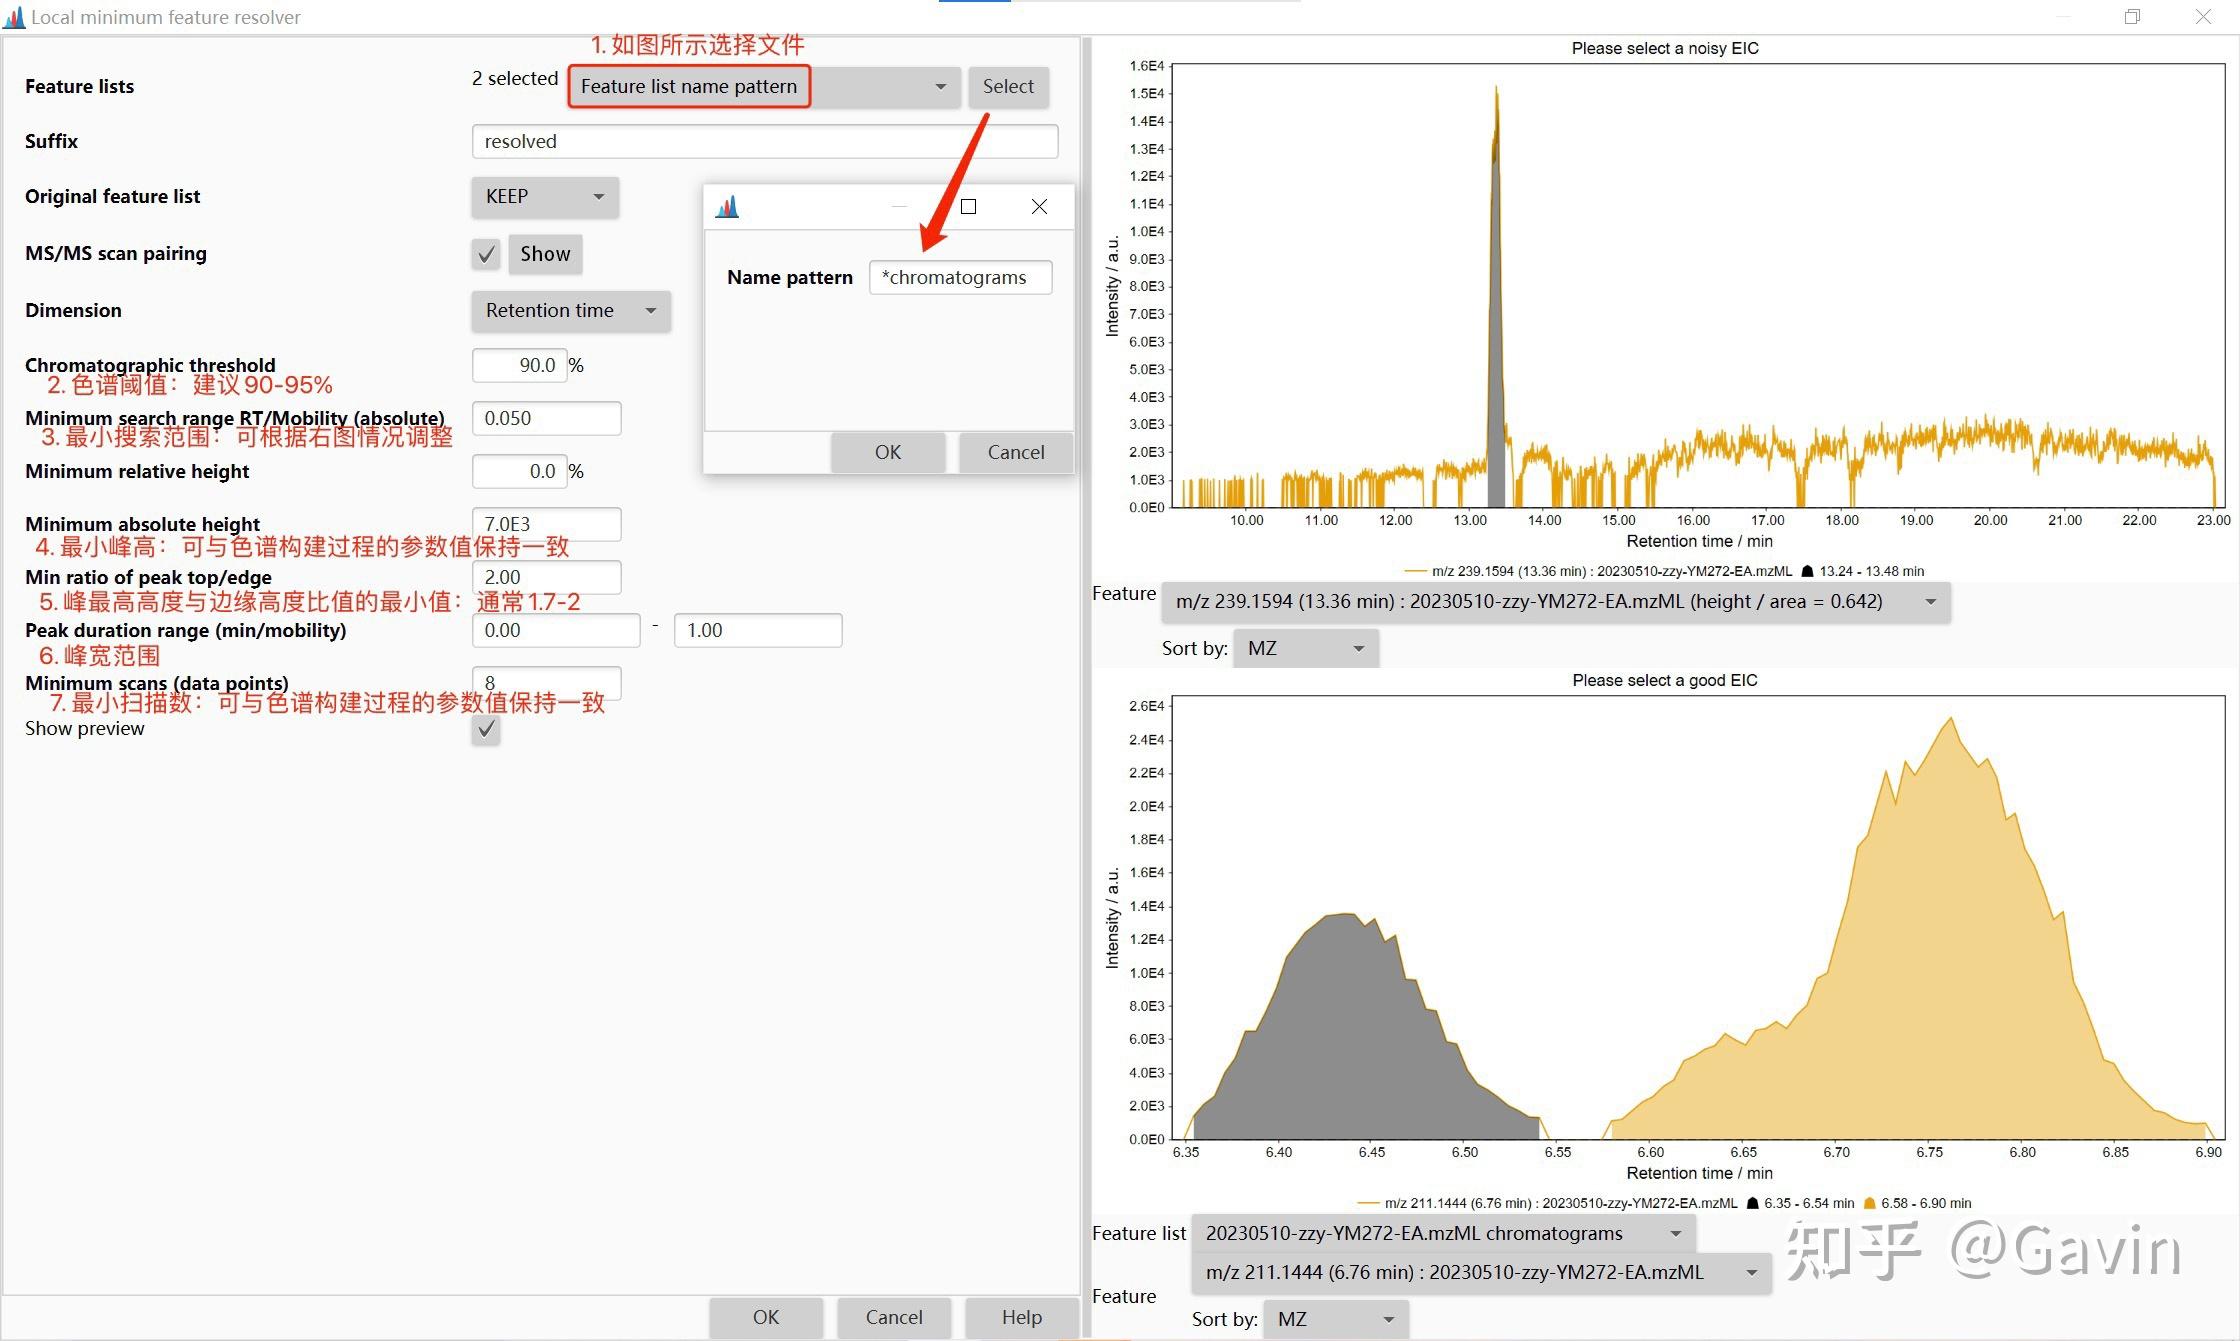Click the app icon in Name pattern popup
This screenshot has width=2240, height=1341.
727,207
